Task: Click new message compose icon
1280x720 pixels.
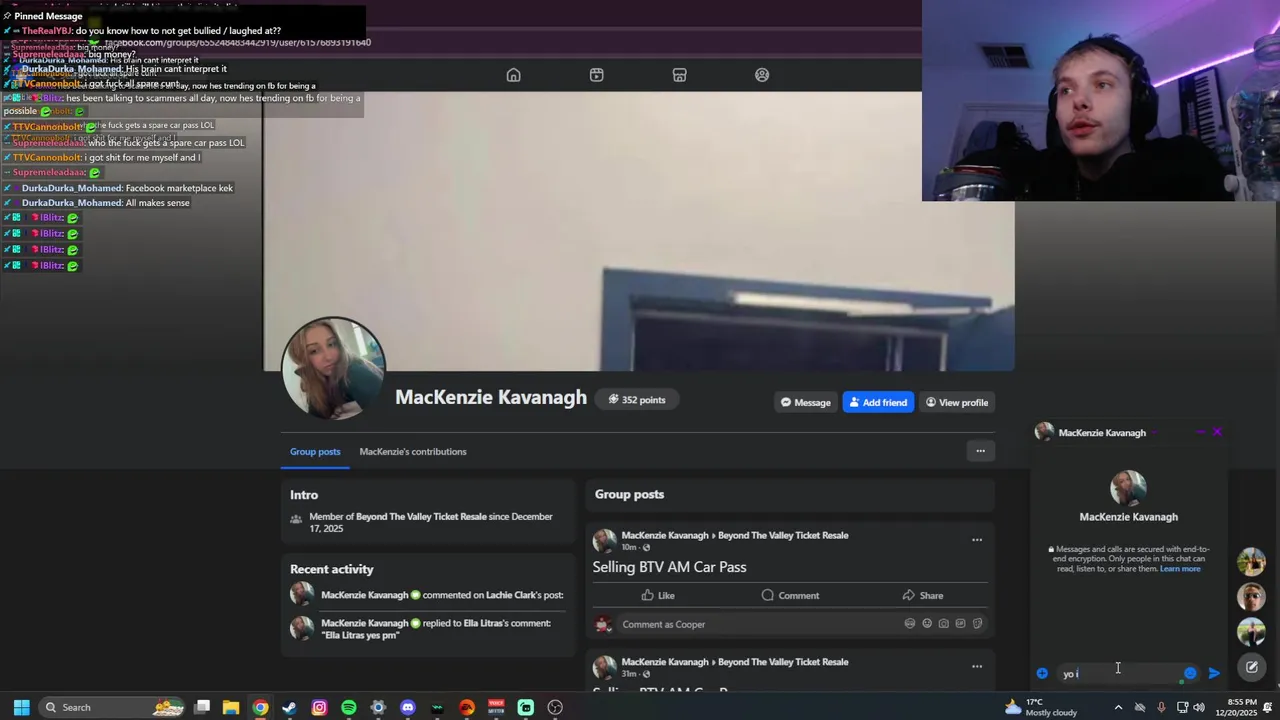Action: (1252, 667)
